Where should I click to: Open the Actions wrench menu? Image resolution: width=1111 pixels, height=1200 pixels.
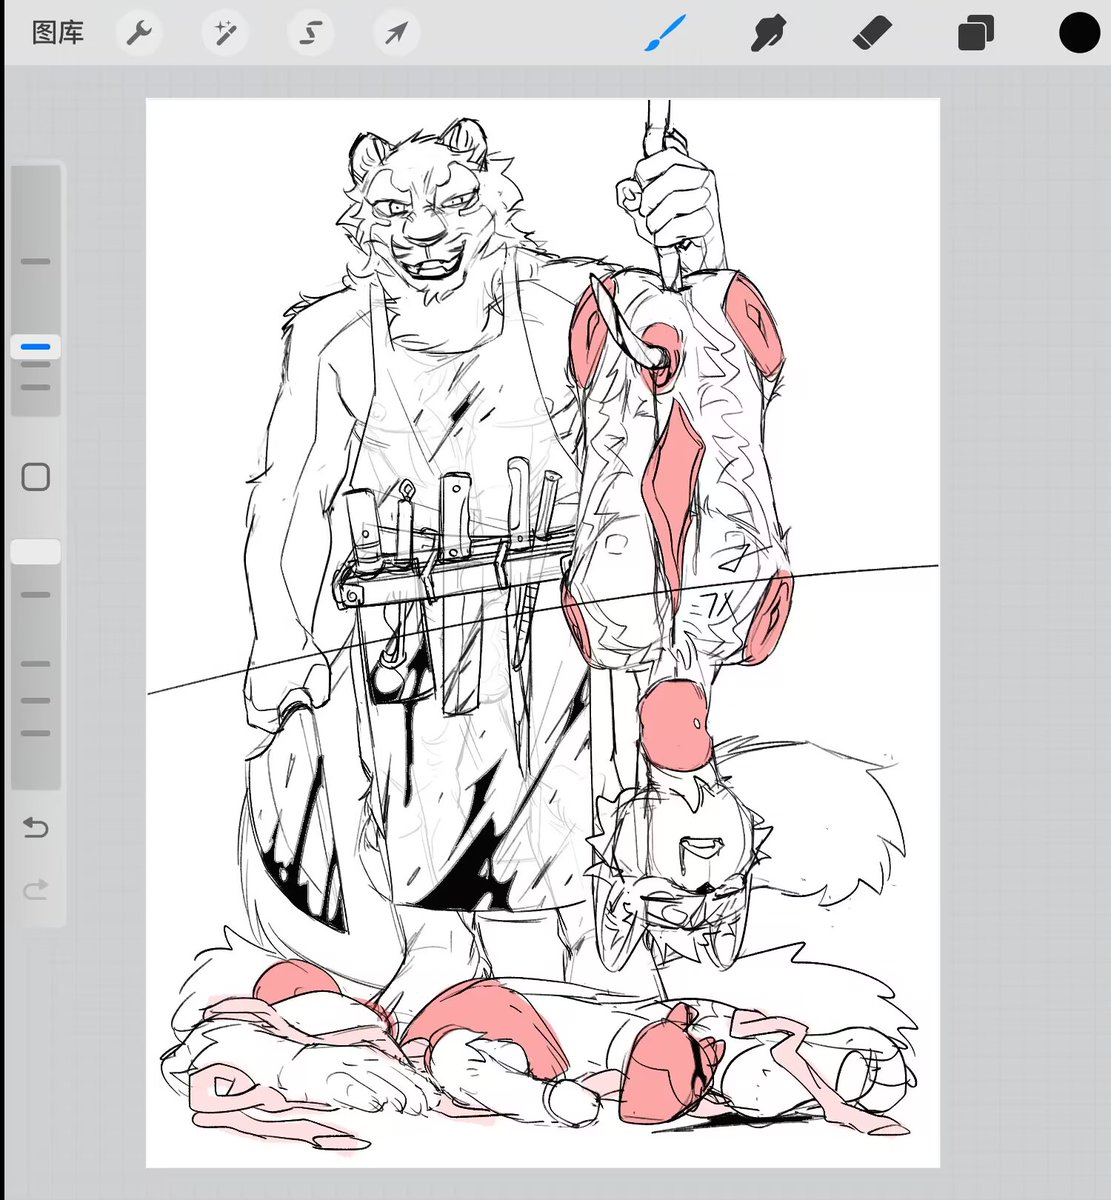(138, 34)
